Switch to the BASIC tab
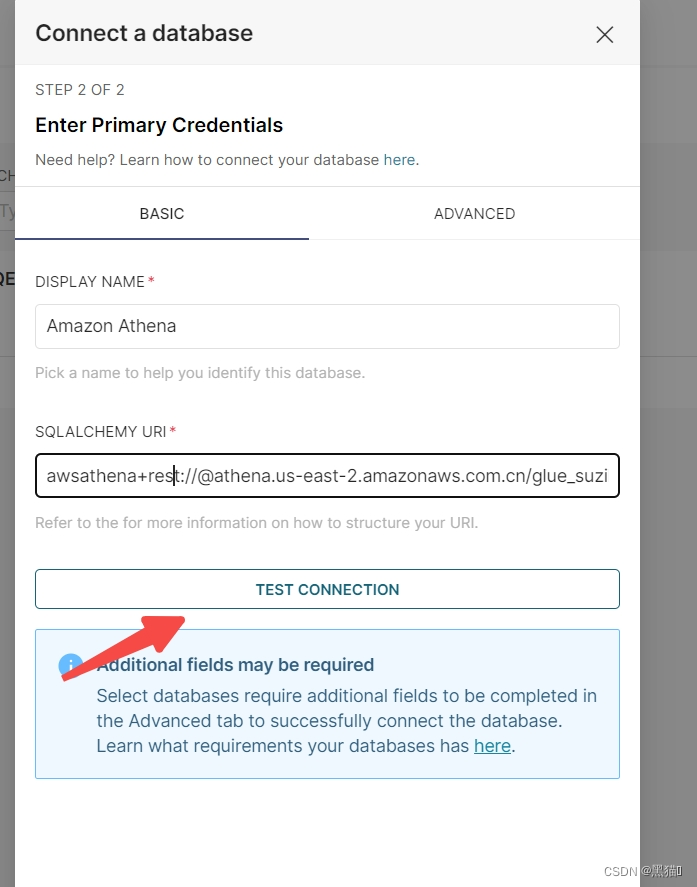Viewport: 697px width, 887px height. pyautogui.click(x=162, y=214)
